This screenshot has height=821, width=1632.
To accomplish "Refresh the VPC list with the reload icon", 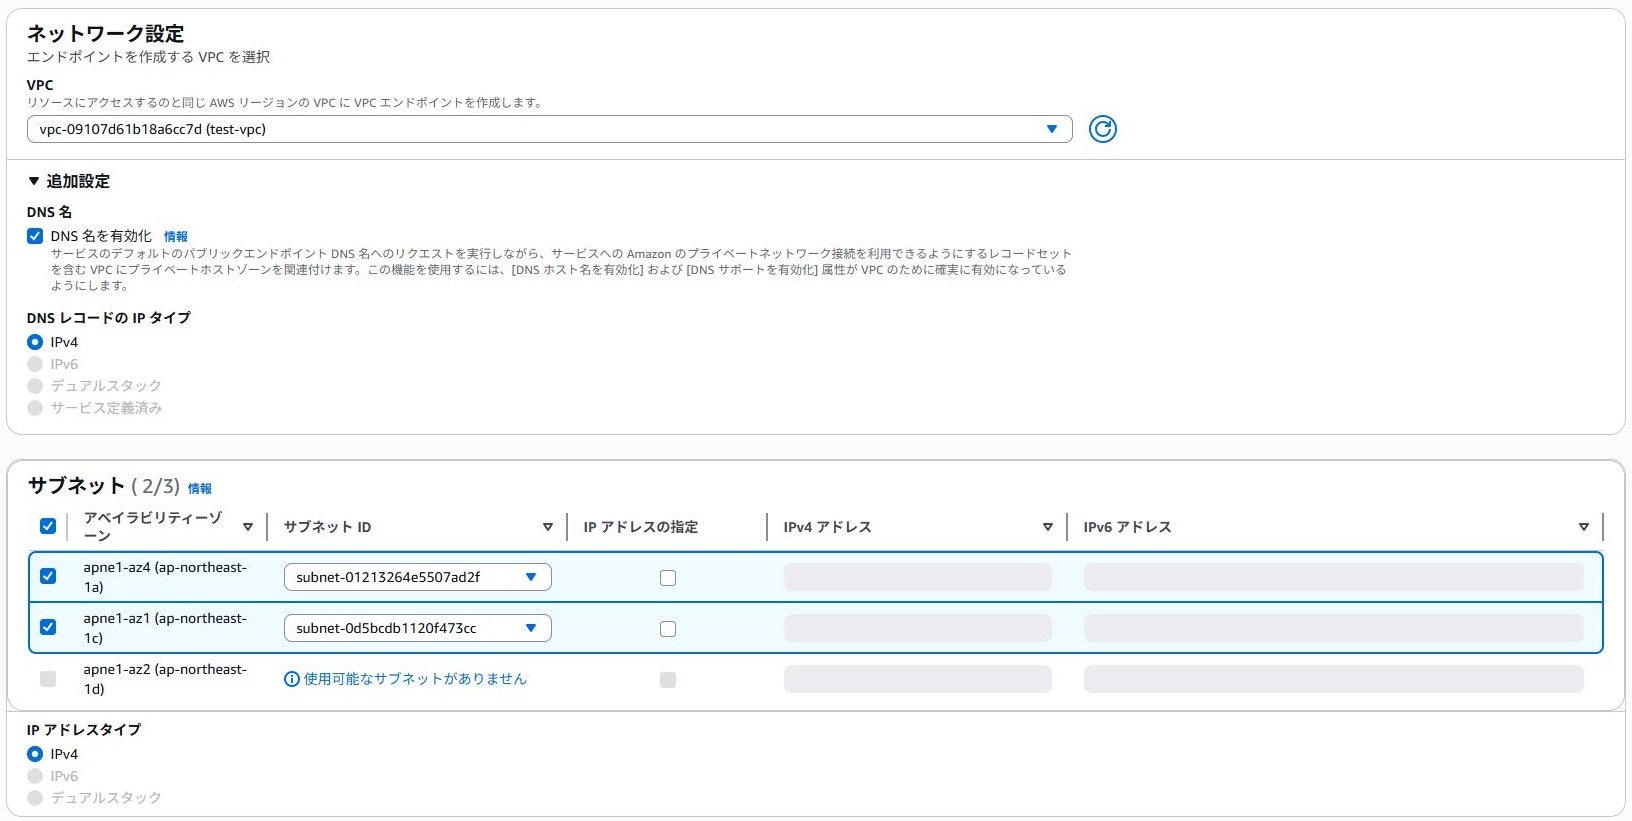I will coord(1102,129).
